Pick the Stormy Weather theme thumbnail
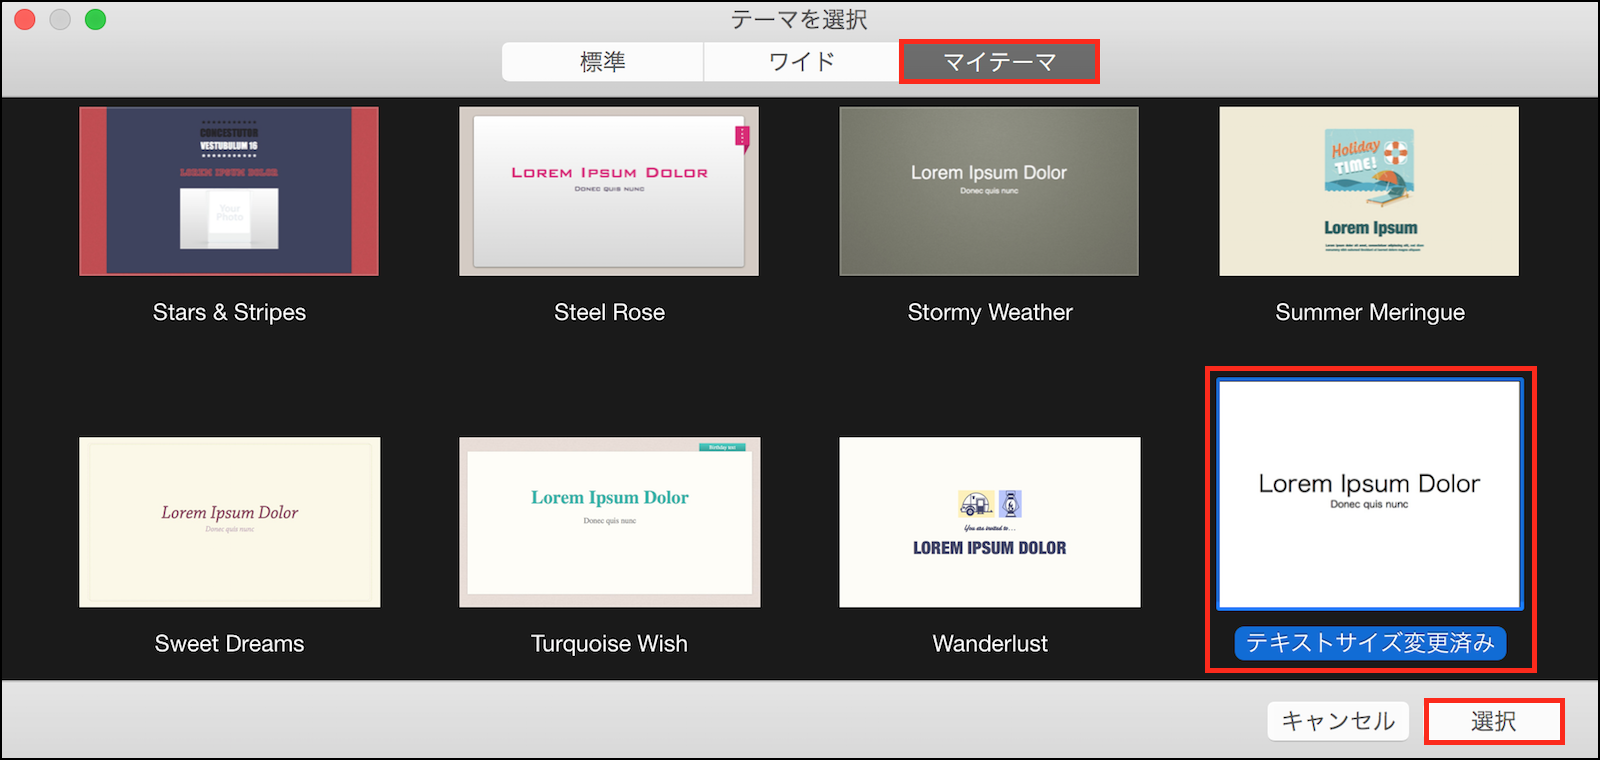Viewport: 1600px width, 760px height. (x=989, y=191)
